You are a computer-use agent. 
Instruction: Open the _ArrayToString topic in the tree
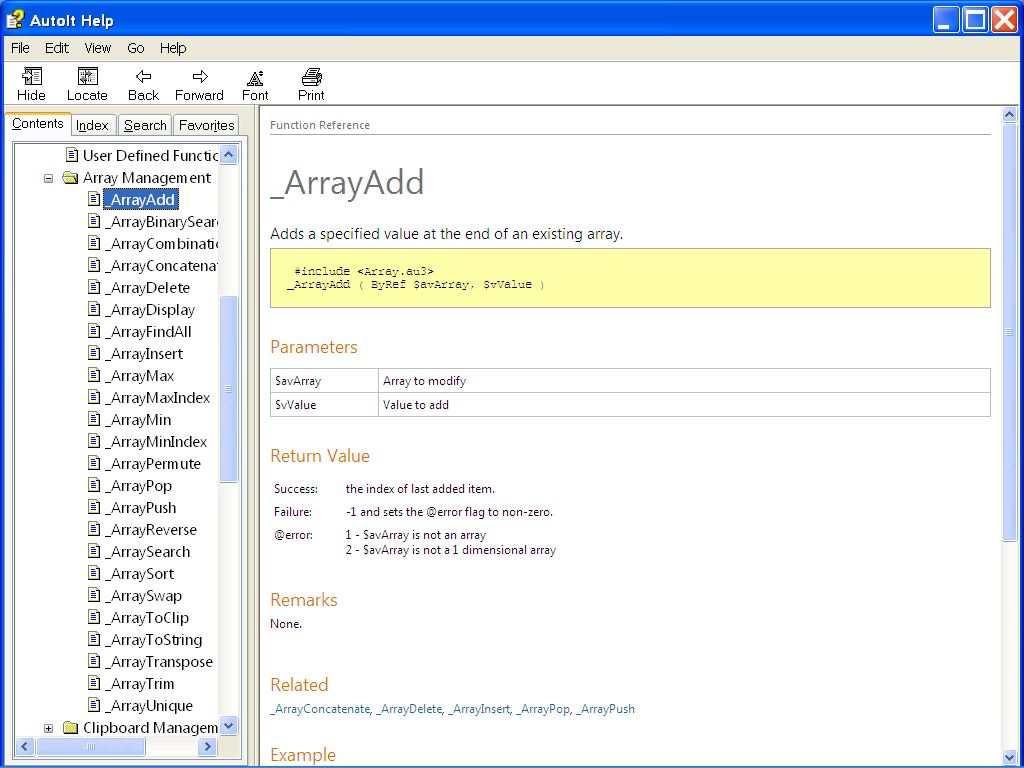tap(153, 639)
